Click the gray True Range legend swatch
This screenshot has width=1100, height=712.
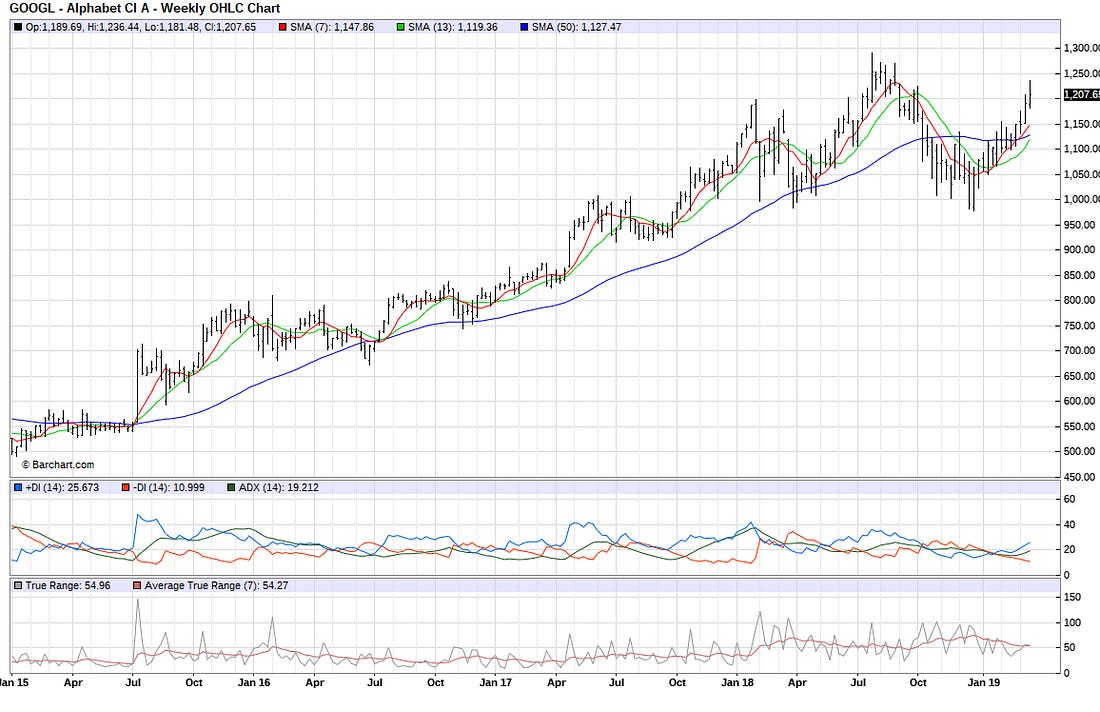(x=18, y=586)
